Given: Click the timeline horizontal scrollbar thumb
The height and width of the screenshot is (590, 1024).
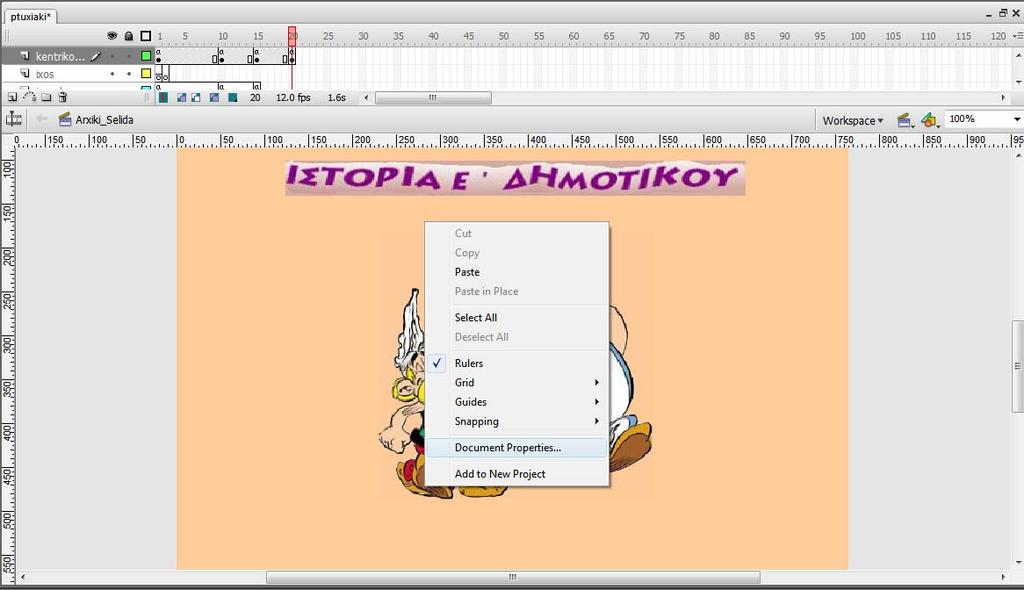Looking at the screenshot, I should pos(433,98).
